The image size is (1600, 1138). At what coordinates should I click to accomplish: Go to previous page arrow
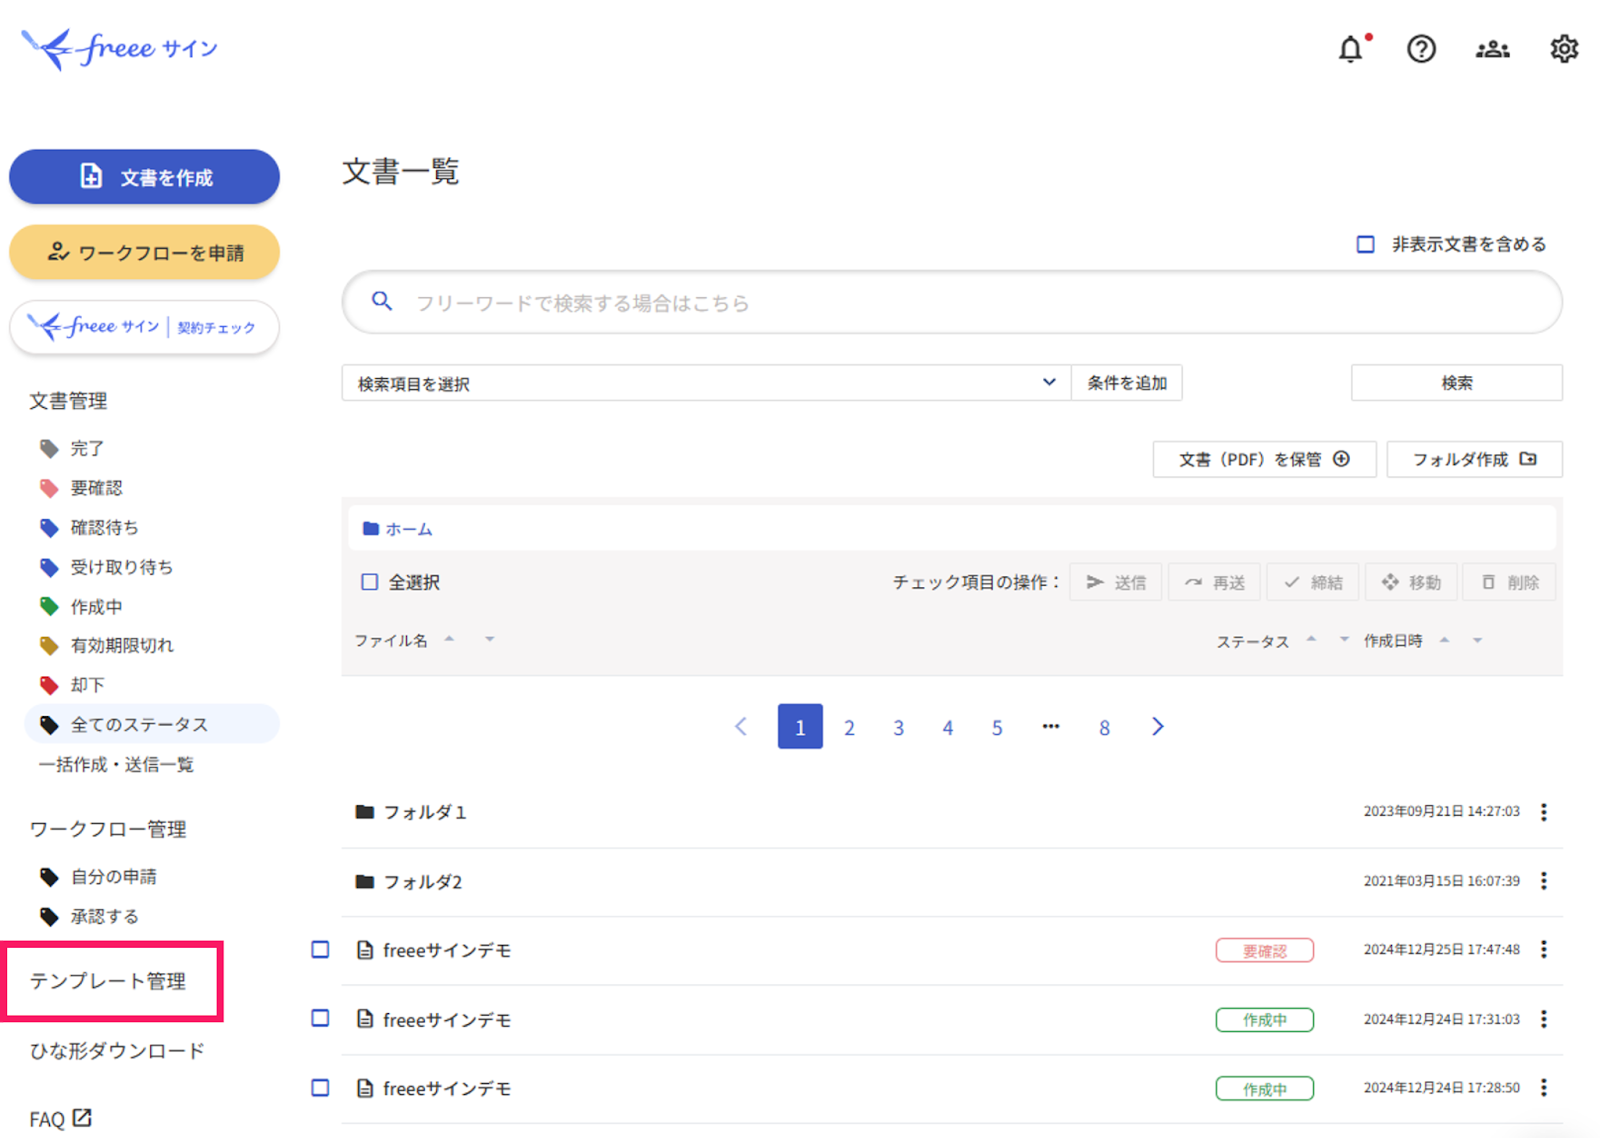coord(741,727)
